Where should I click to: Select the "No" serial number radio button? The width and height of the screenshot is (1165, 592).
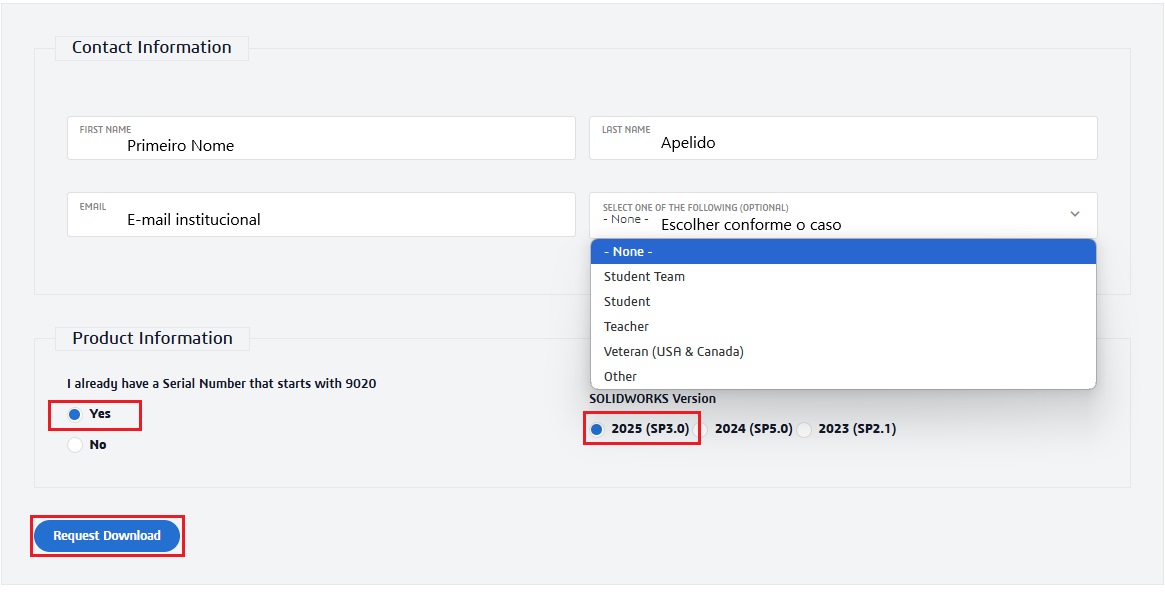pyautogui.click(x=75, y=445)
